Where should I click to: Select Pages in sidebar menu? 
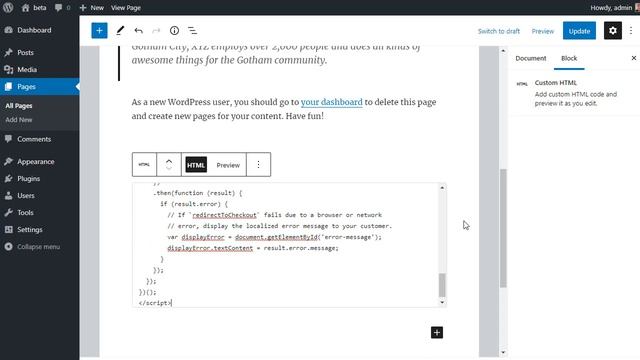click(40, 87)
